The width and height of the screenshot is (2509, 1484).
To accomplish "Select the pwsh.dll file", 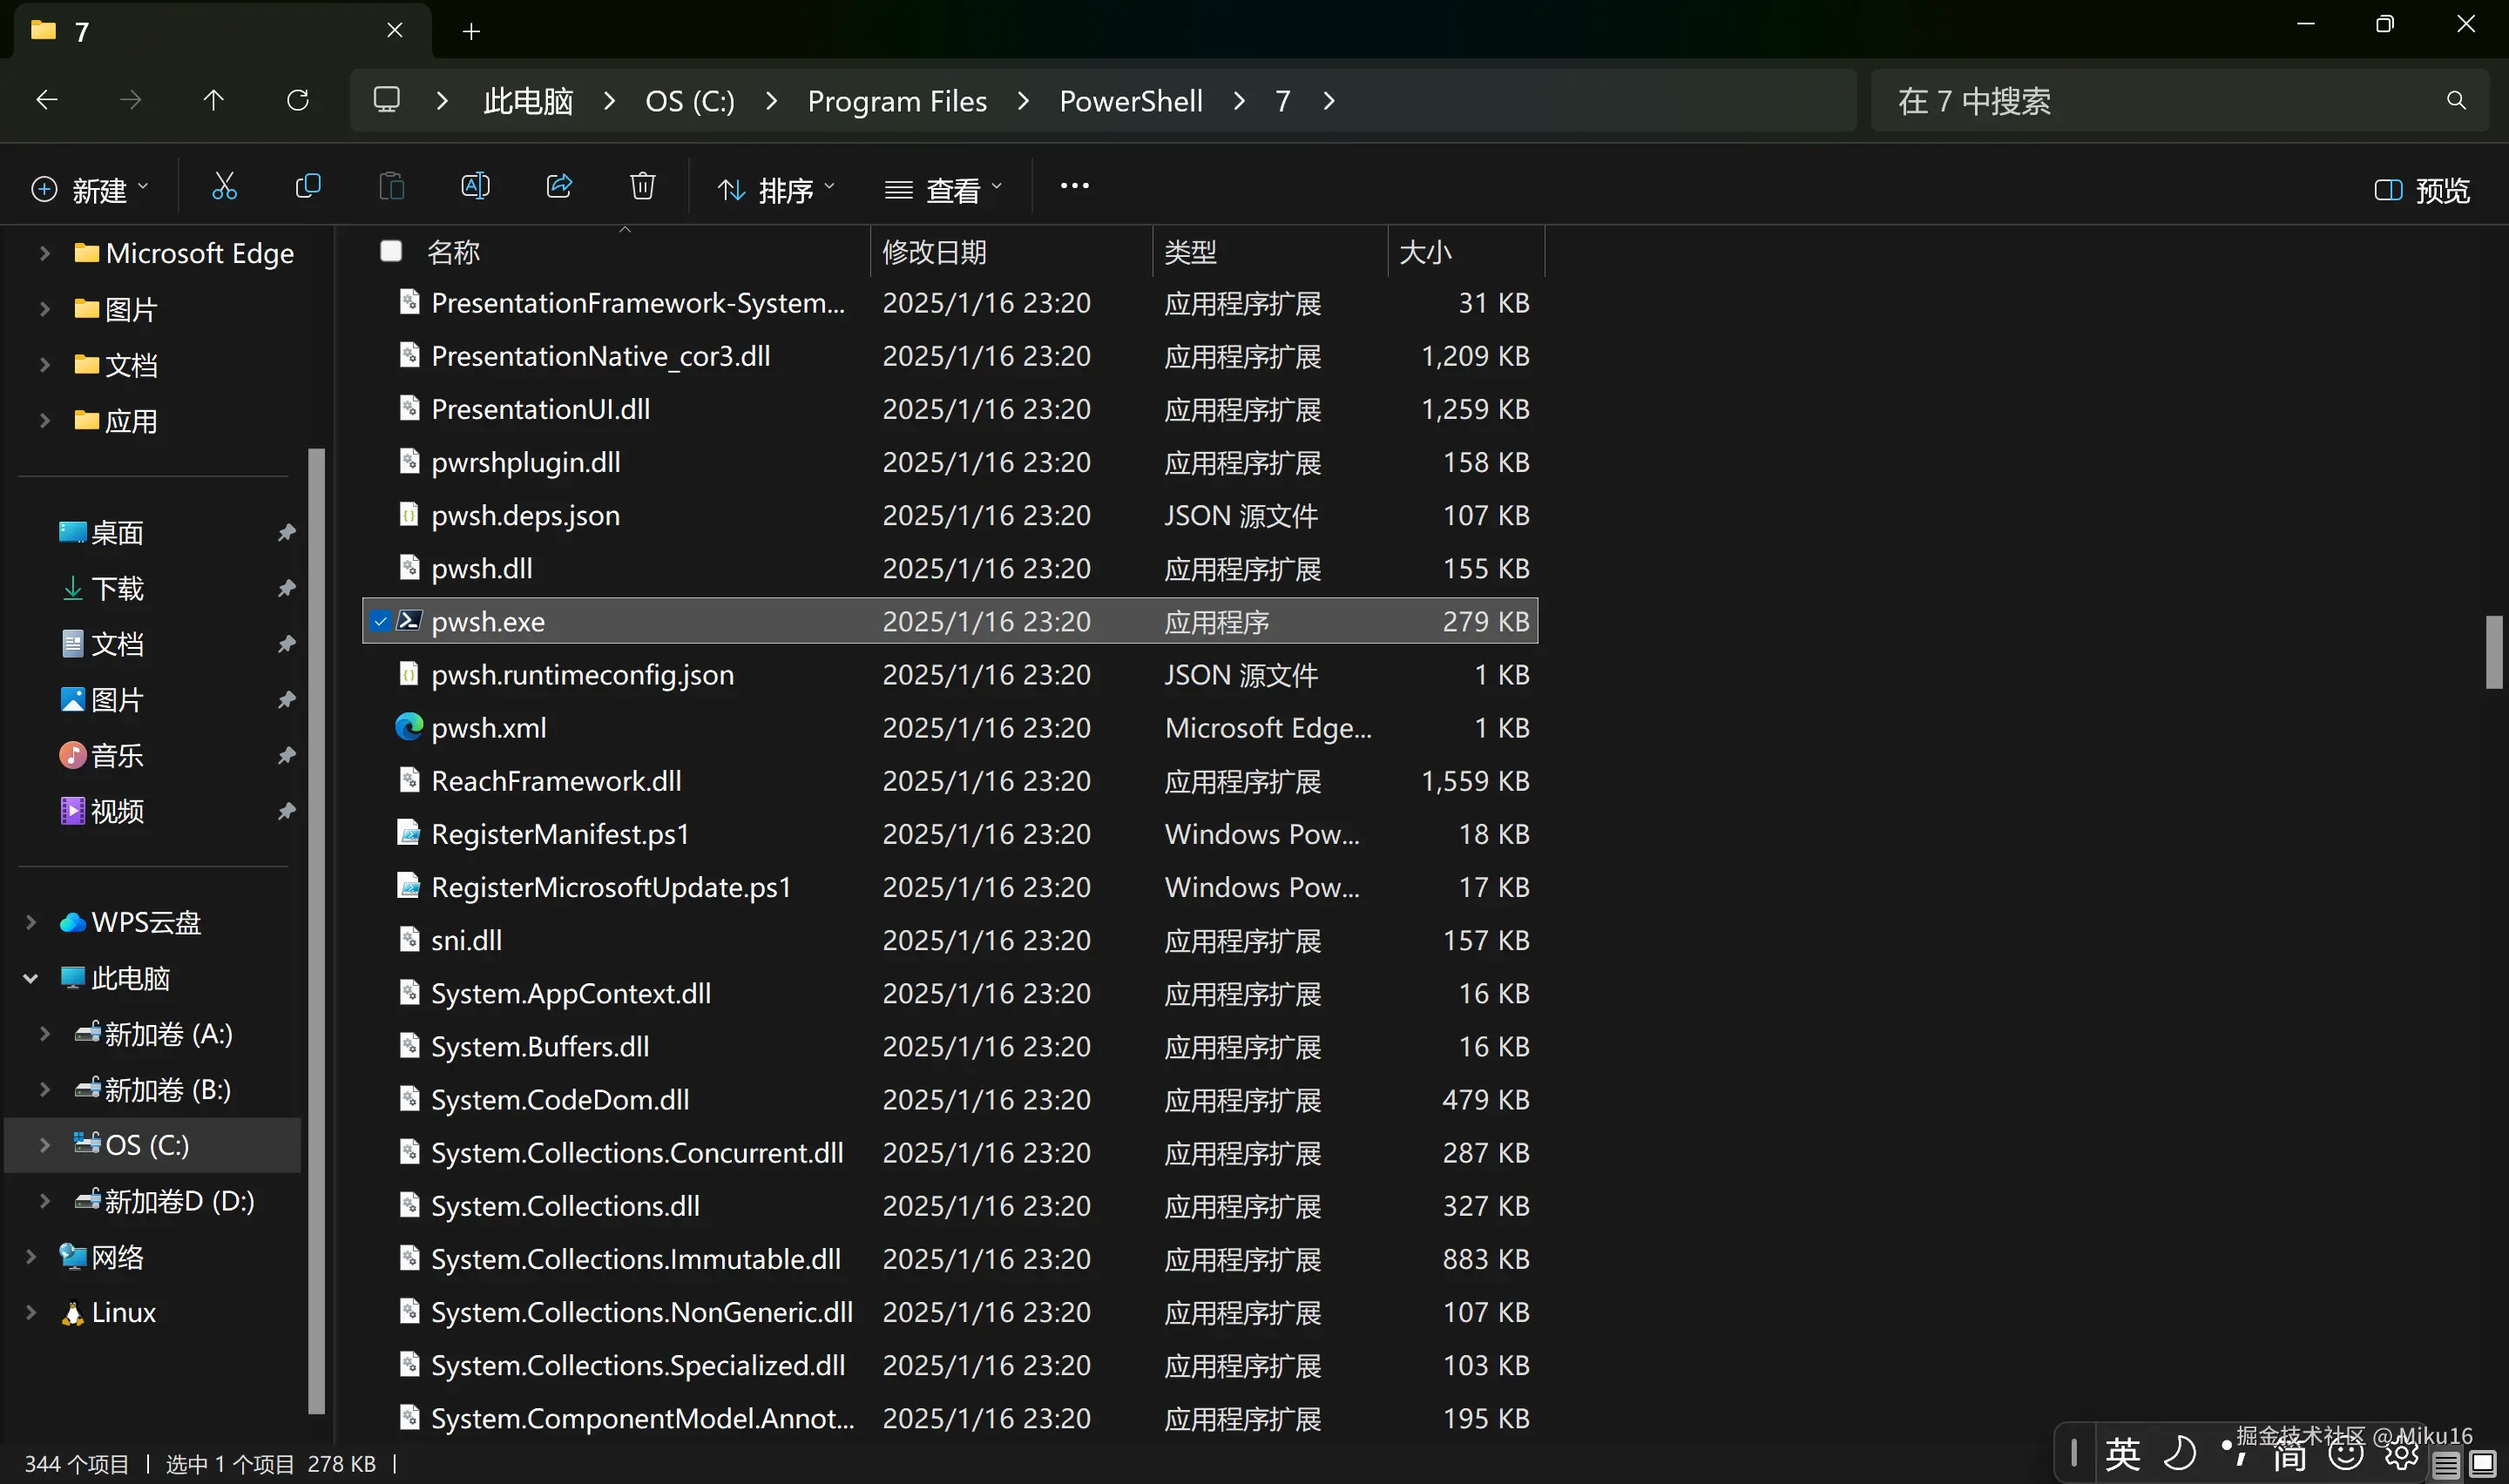I will pyautogui.click(x=950, y=568).
